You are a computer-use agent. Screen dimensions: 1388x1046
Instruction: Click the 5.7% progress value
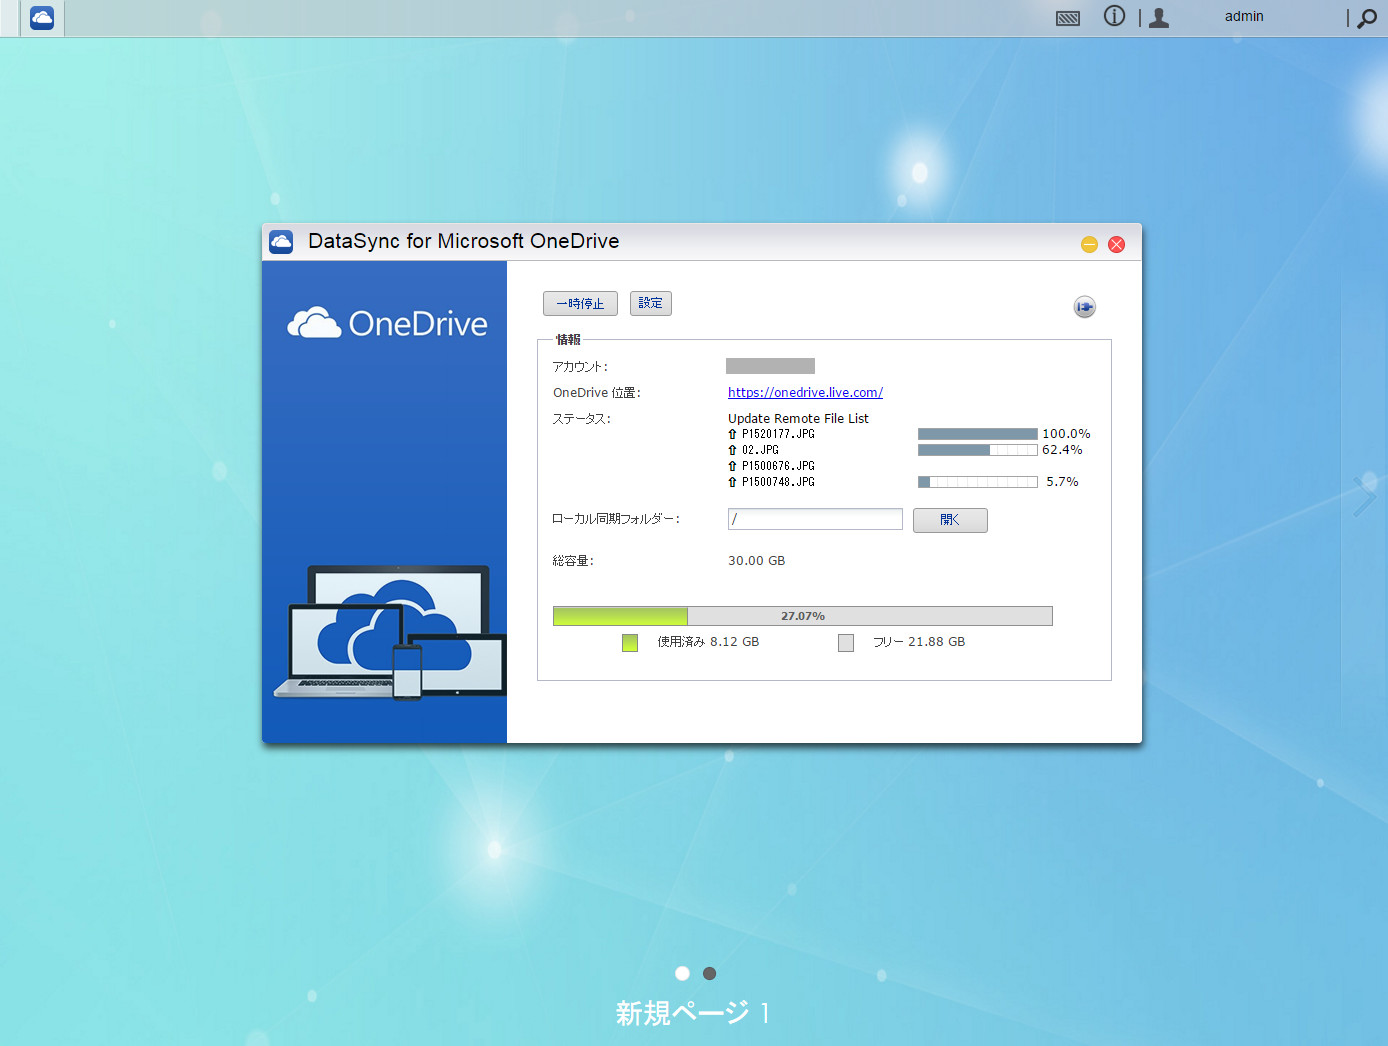point(1062,482)
